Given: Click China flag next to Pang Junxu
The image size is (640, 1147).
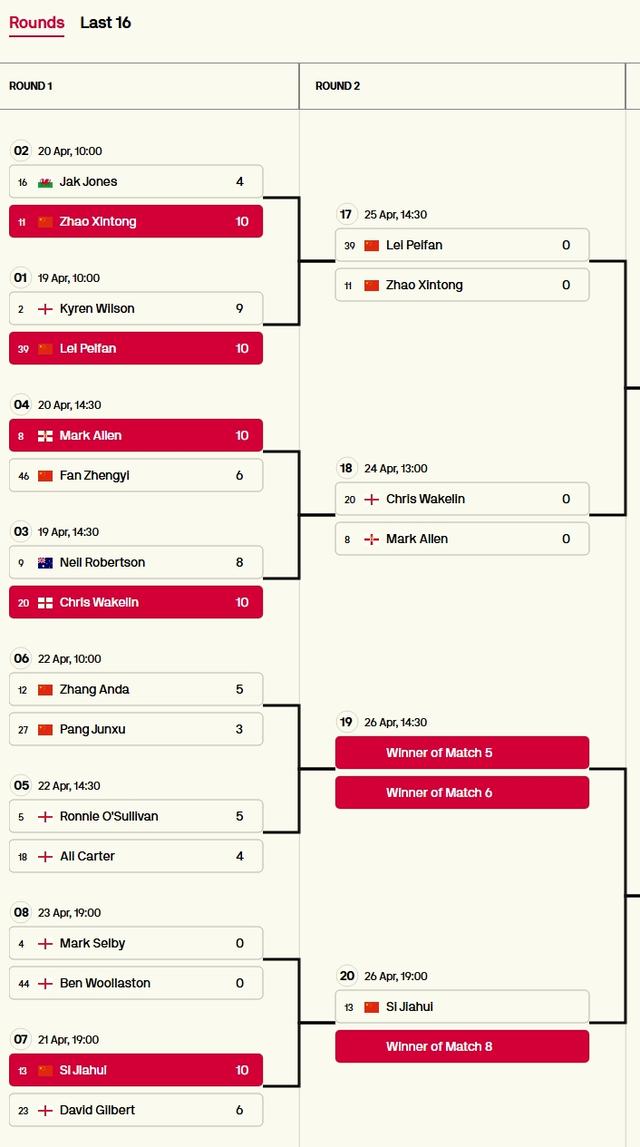Looking at the screenshot, I should click(x=45, y=730).
